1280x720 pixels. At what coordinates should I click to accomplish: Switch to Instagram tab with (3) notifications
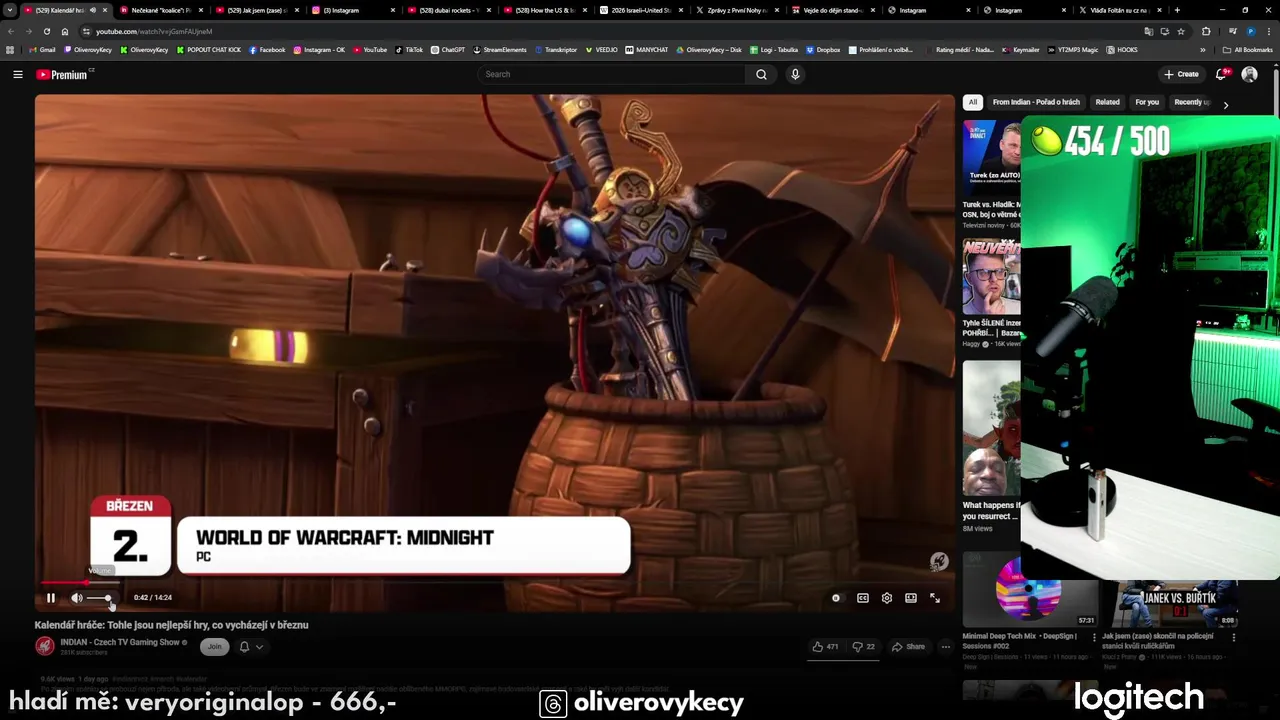349,10
